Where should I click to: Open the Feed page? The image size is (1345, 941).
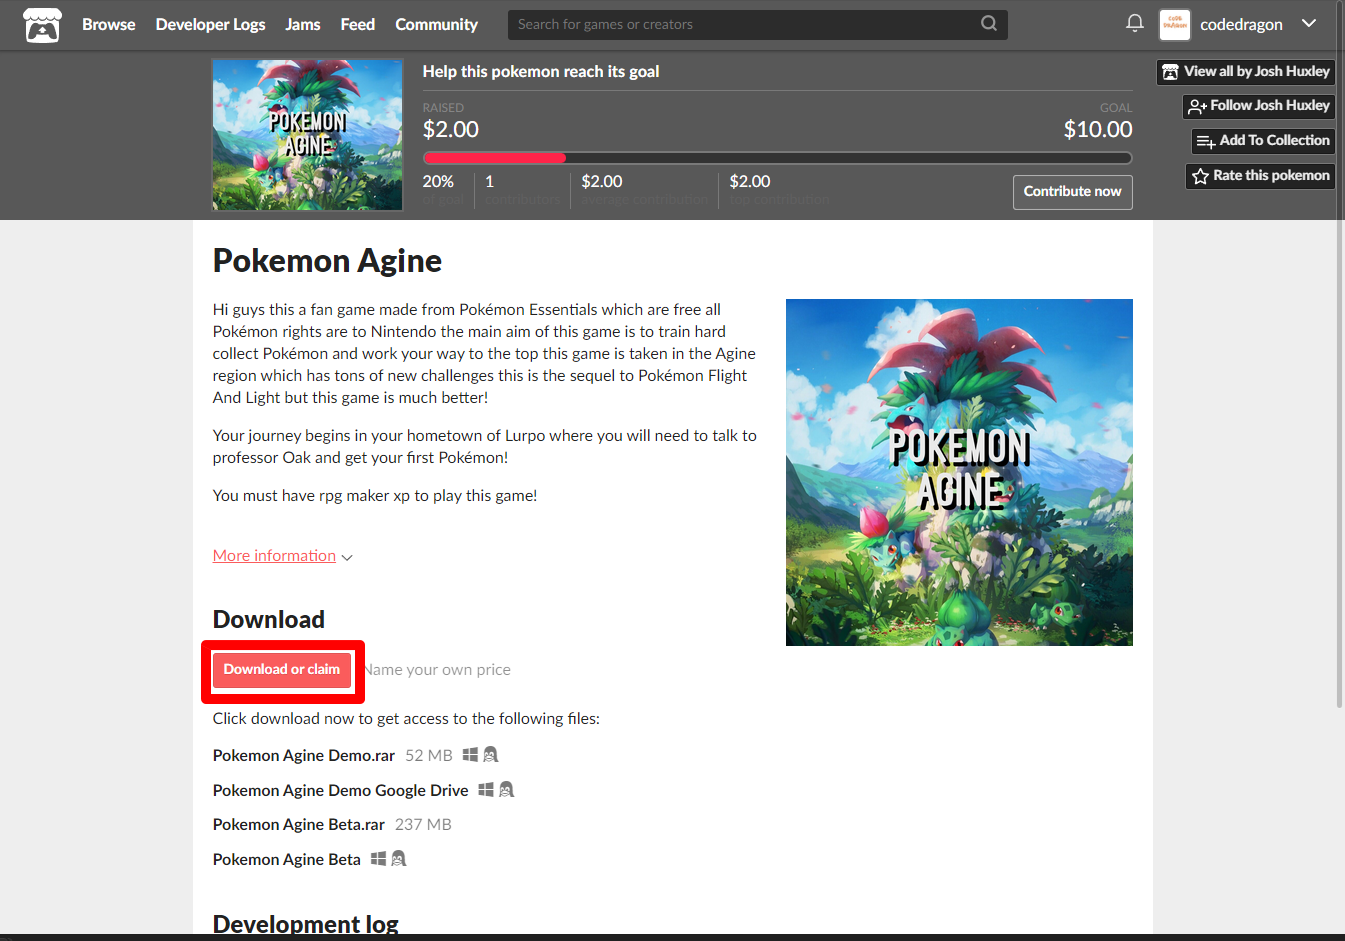click(x=357, y=24)
